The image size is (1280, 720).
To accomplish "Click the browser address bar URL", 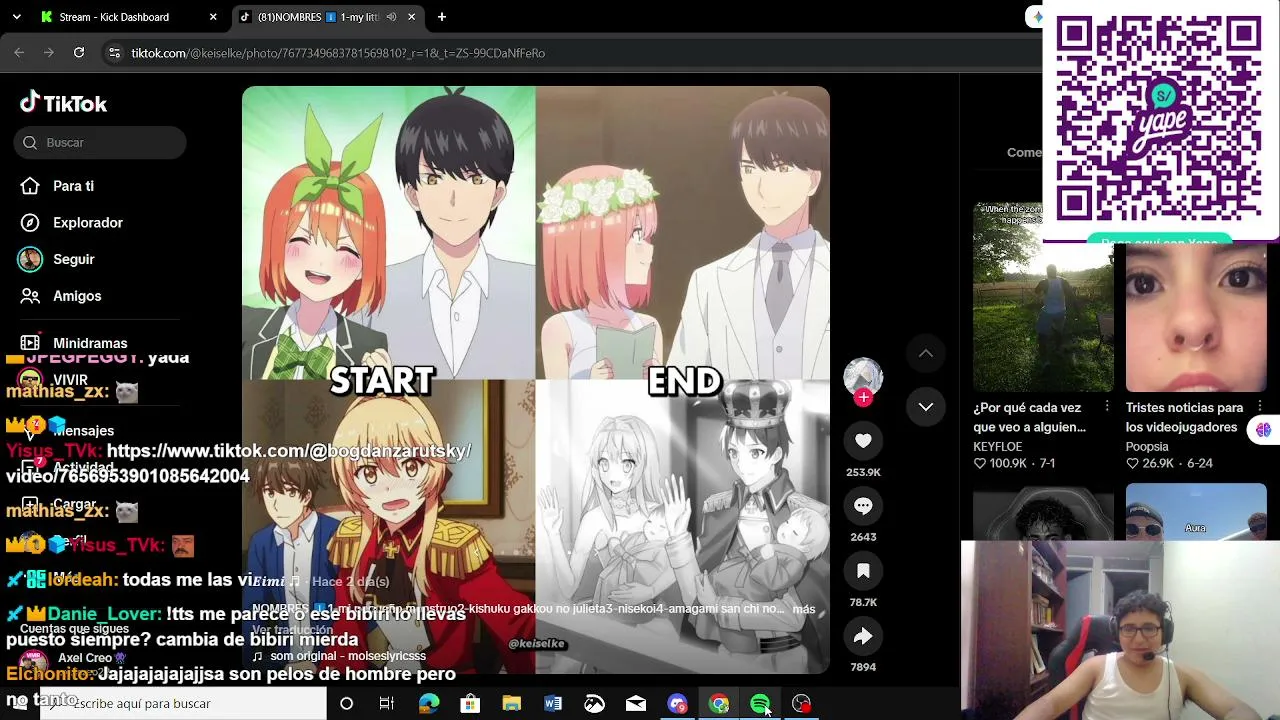I will (x=338, y=53).
